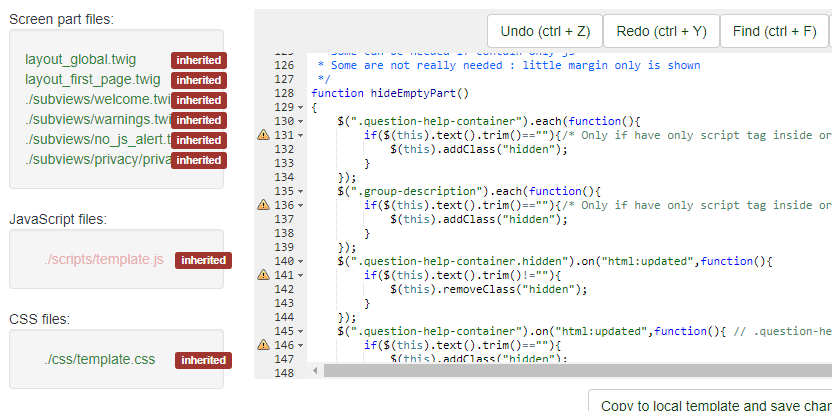Click Copy to local template and save button
The height and width of the screenshot is (411, 832).
click(712, 405)
